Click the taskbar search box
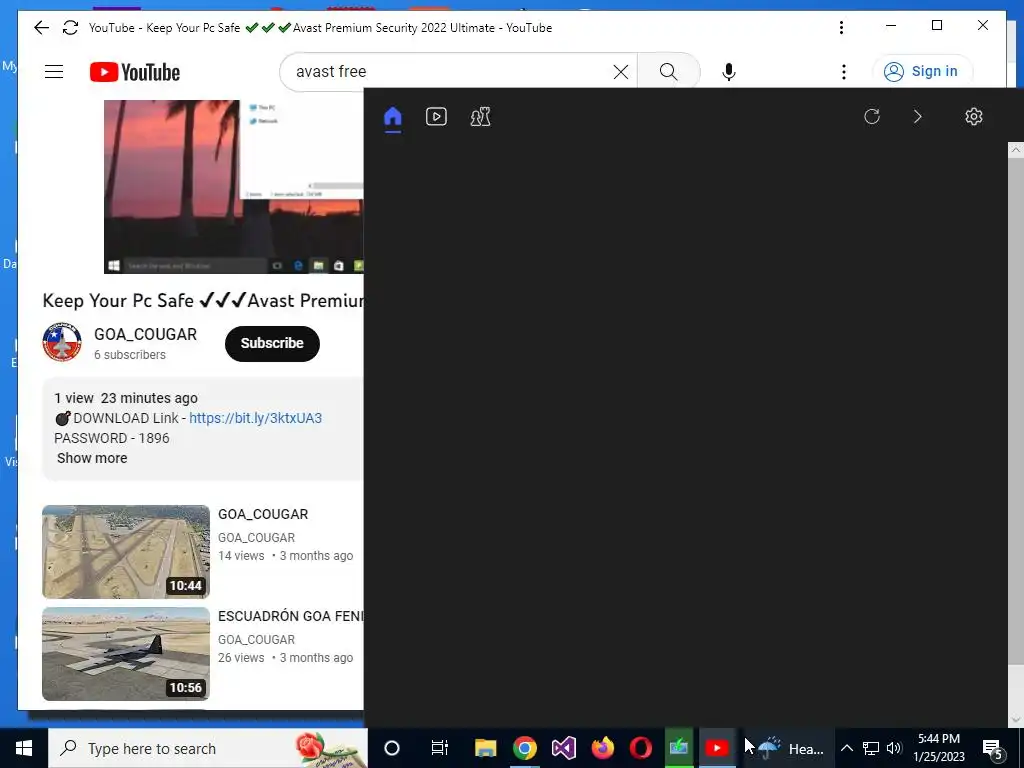The height and width of the screenshot is (768, 1024). click(208, 748)
